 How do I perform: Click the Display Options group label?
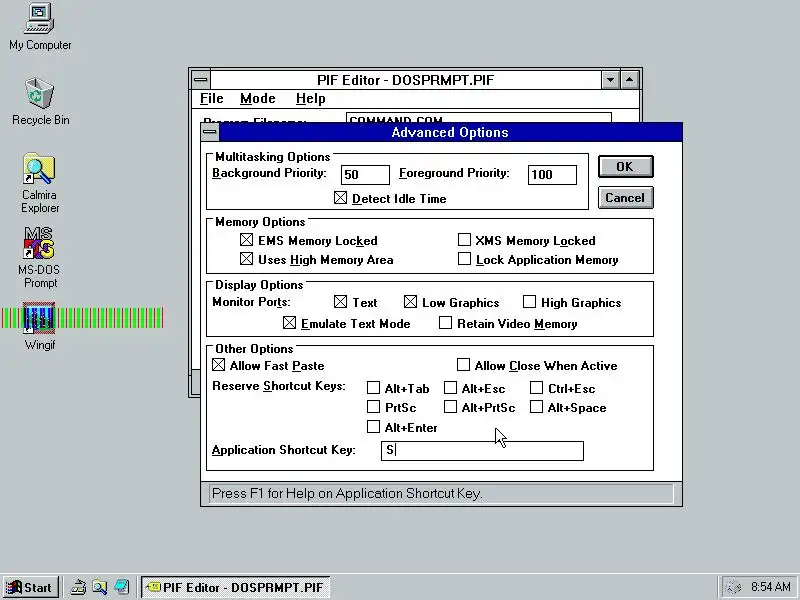(x=259, y=285)
